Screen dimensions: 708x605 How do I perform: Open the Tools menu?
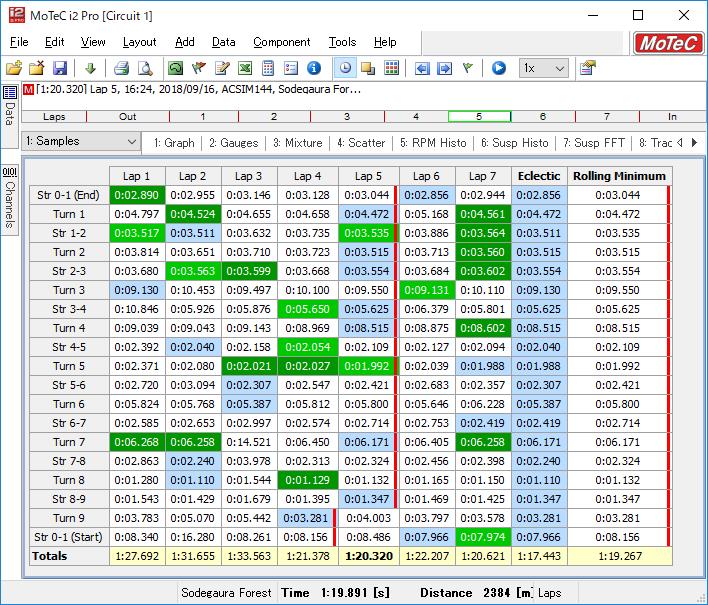[342, 42]
